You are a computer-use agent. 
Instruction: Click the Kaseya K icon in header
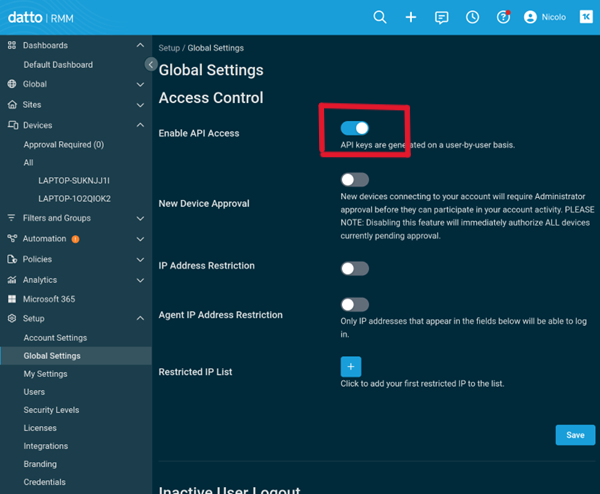[586, 17]
